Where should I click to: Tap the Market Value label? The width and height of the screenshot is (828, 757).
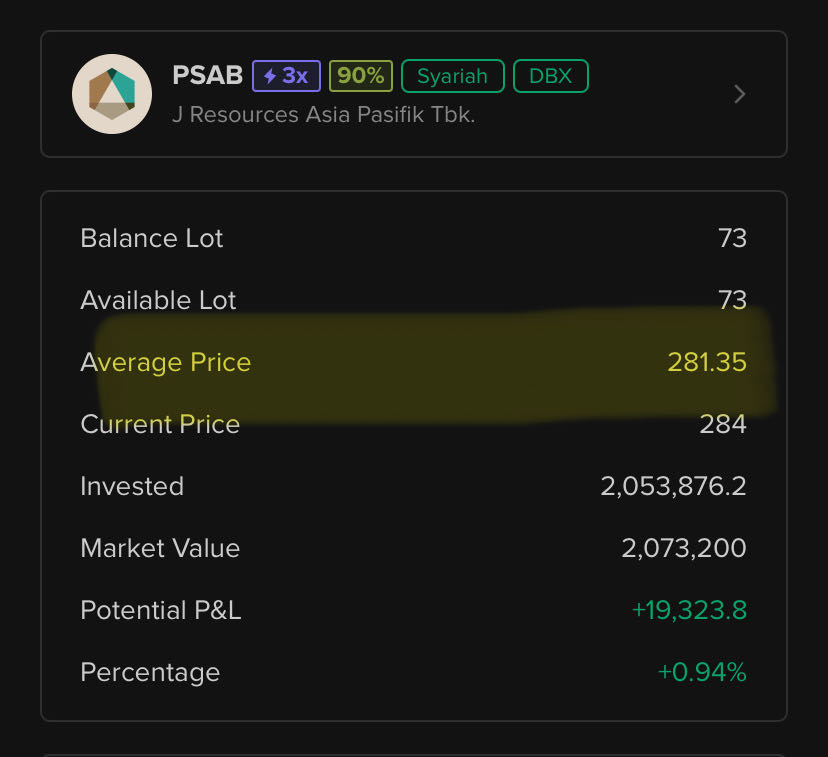160,548
